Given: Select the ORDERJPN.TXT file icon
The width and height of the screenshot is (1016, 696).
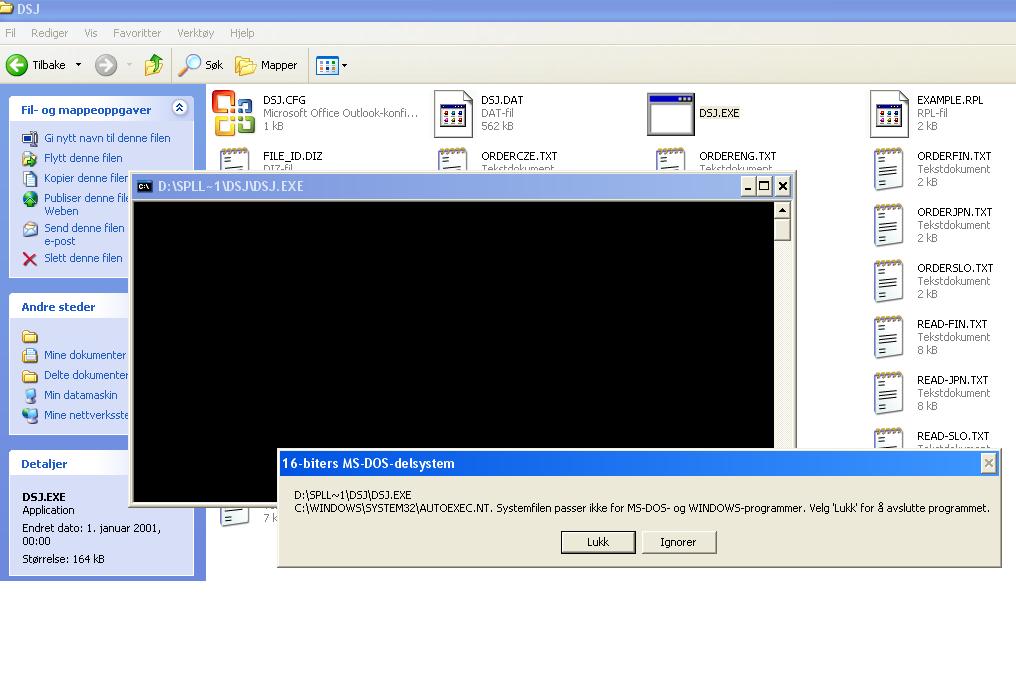Looking at the screenshot, I should pos(888,225).
